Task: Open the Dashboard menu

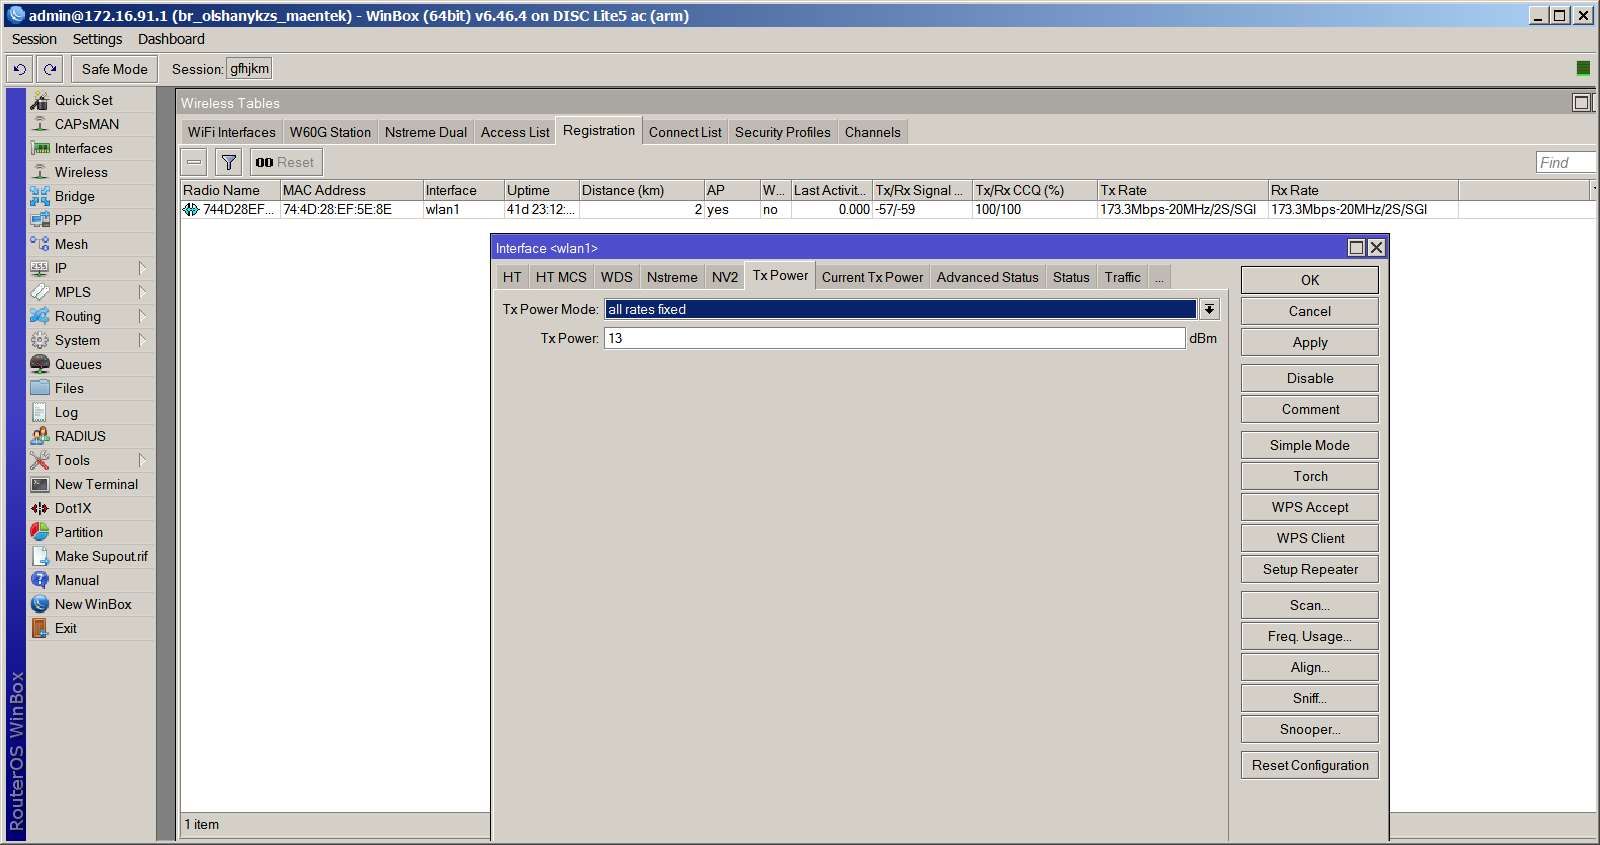Action: tap(171, 39)
